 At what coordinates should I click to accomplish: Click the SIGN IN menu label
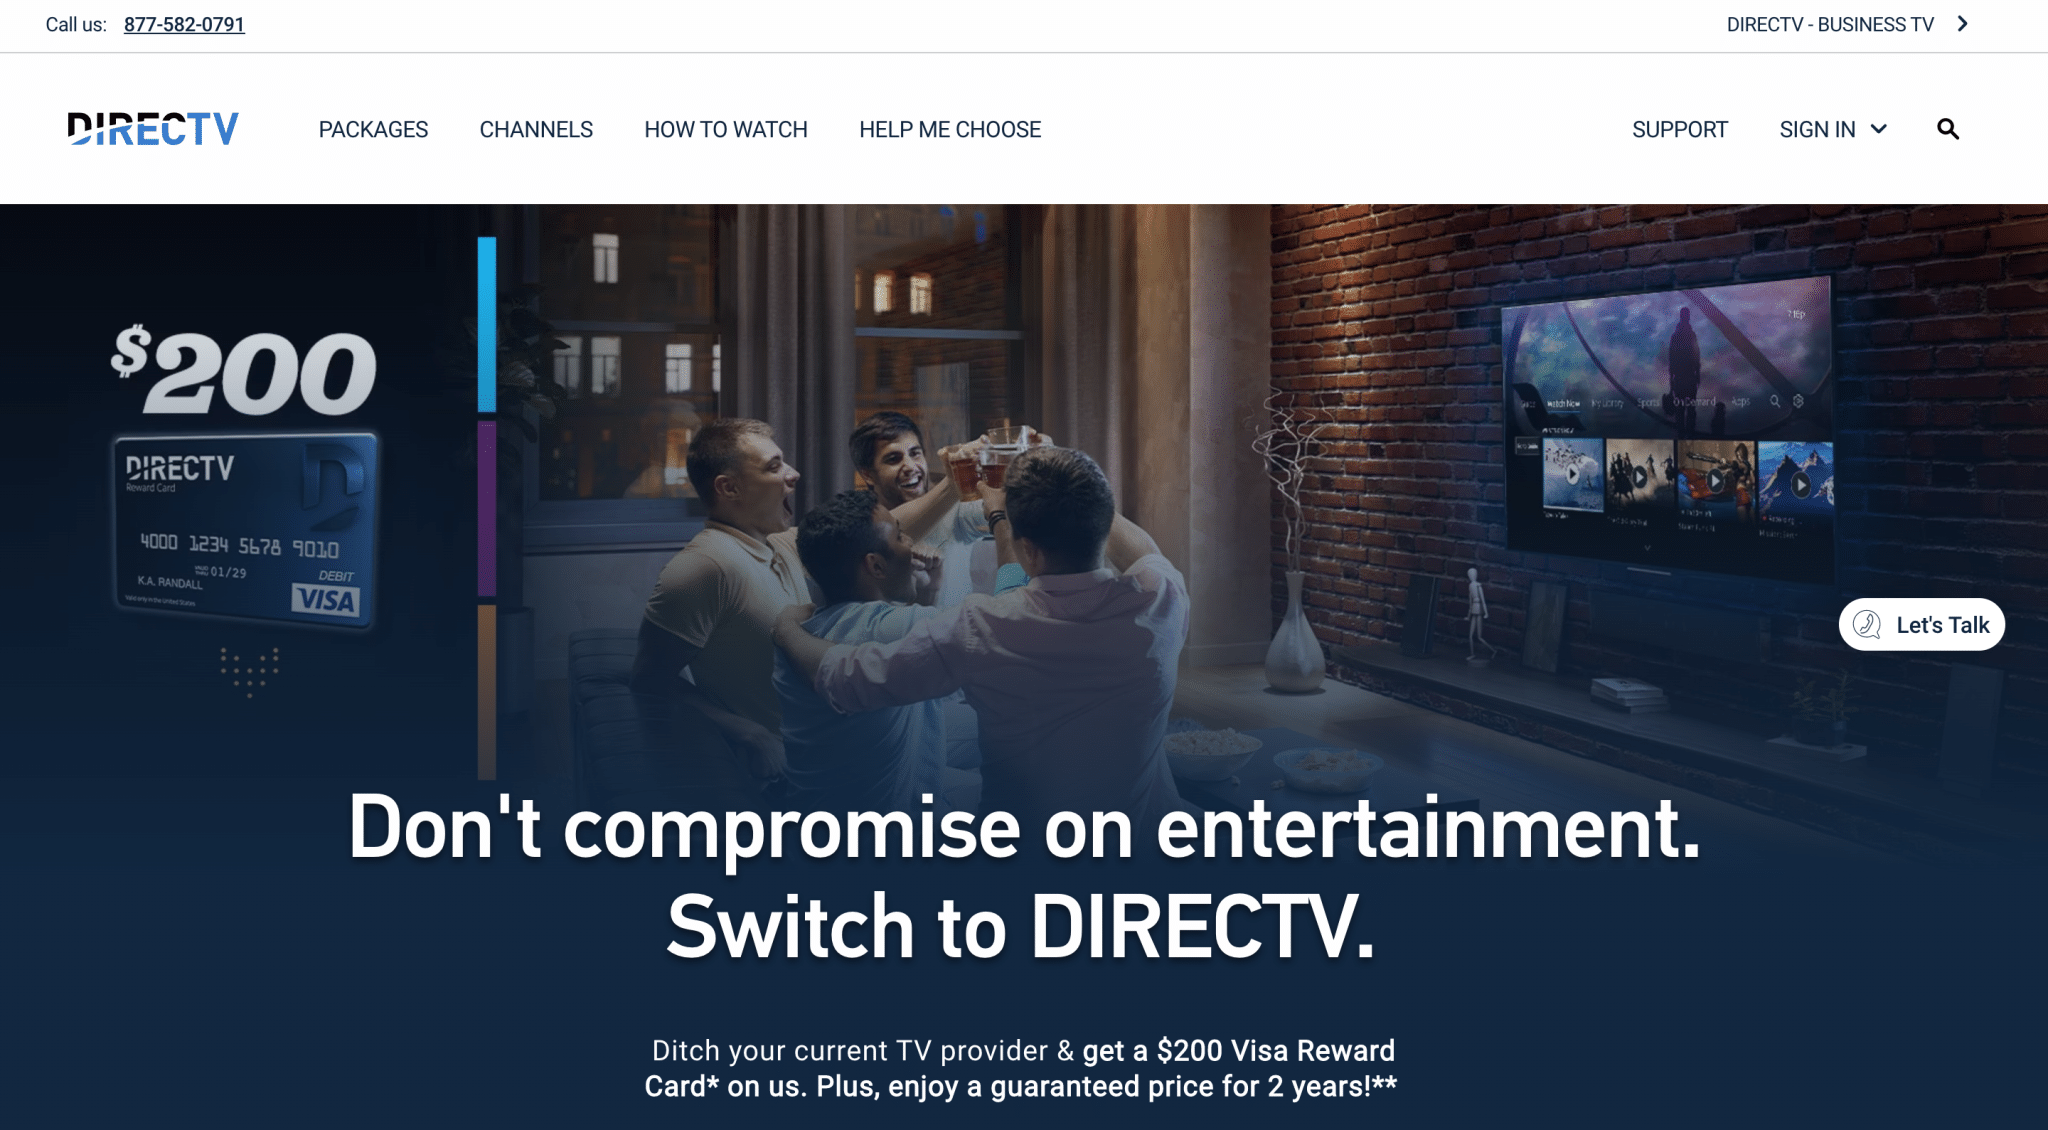(x=1817, y=129)
